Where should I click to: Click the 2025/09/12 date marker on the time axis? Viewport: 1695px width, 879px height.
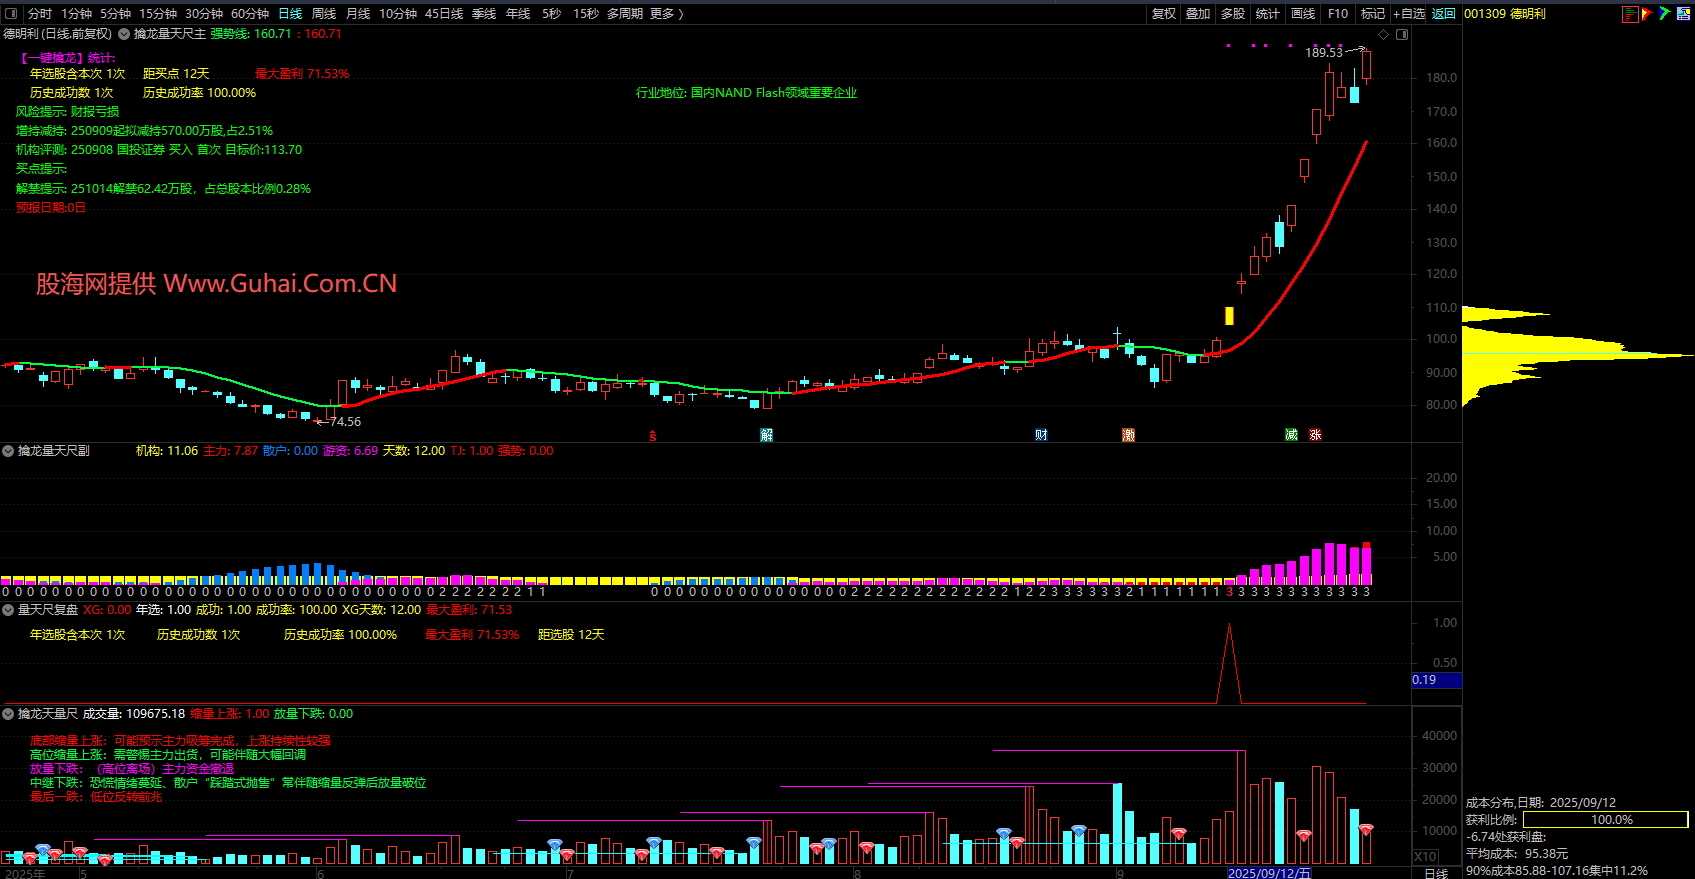coord(1269,873)
